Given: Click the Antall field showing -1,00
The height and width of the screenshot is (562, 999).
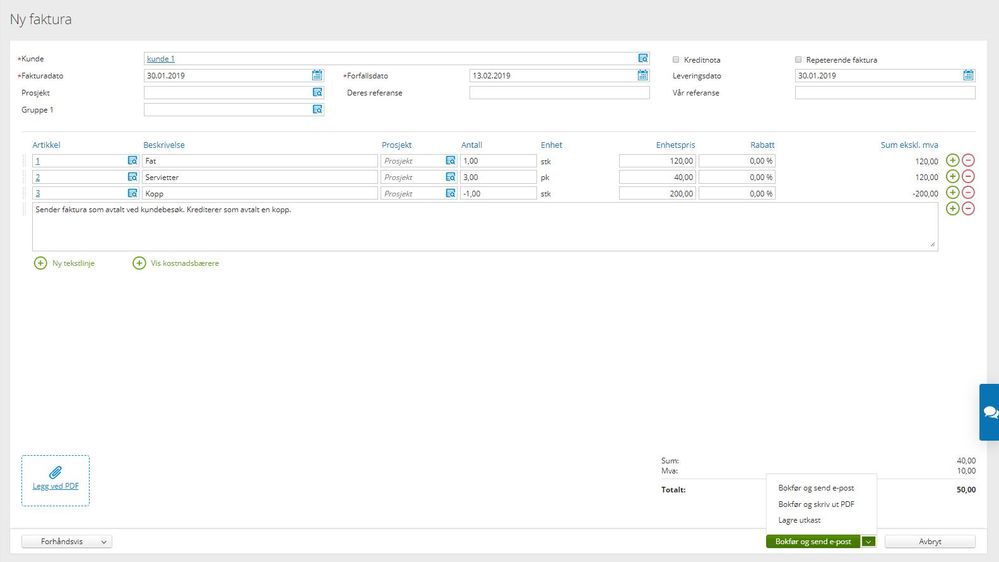Looking at the screenshot, I should 498,193.
